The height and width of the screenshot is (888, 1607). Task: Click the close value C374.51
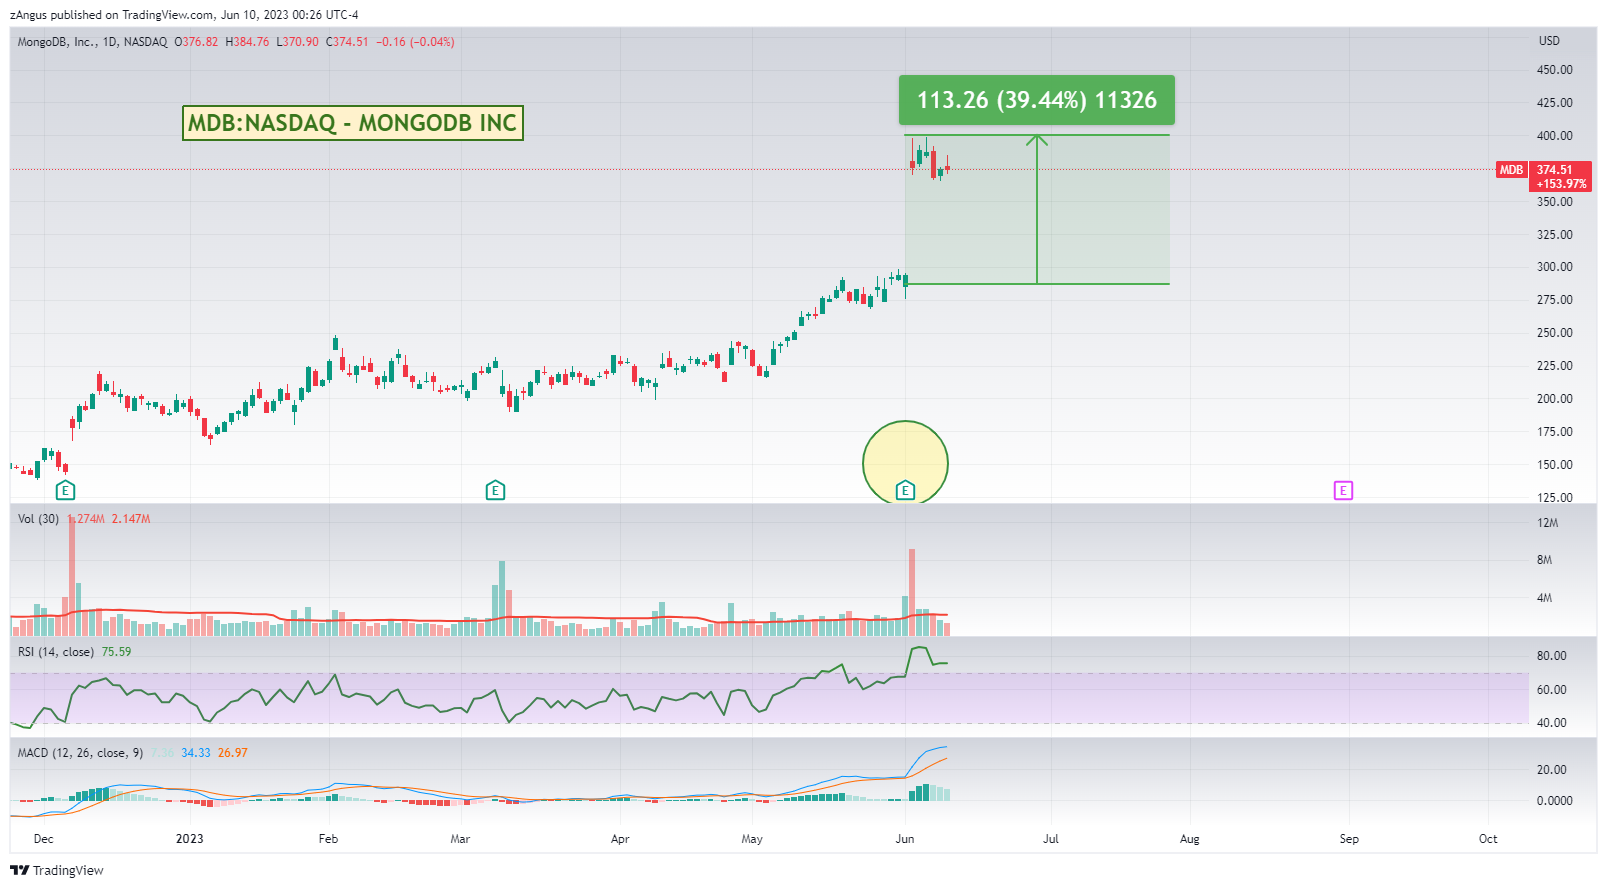click(347, 42)
